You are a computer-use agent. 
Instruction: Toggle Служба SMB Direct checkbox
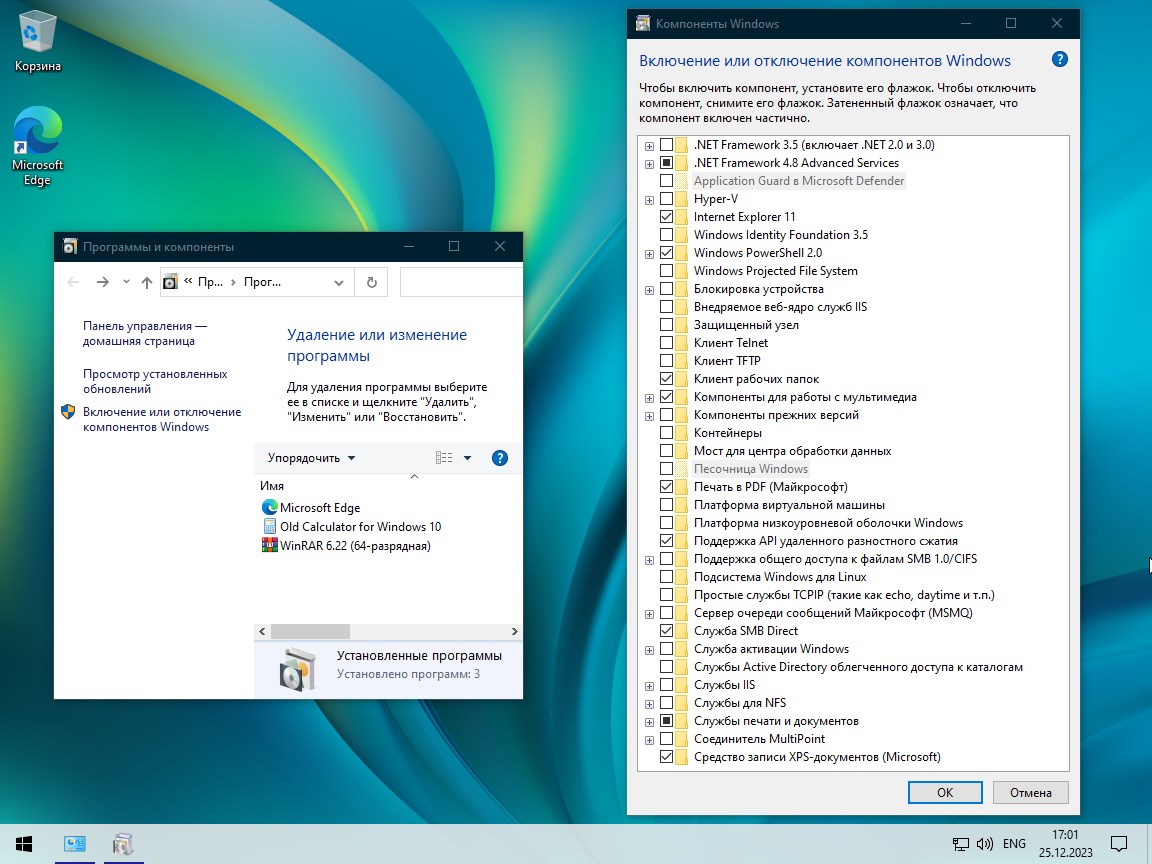tap(666, 630)
